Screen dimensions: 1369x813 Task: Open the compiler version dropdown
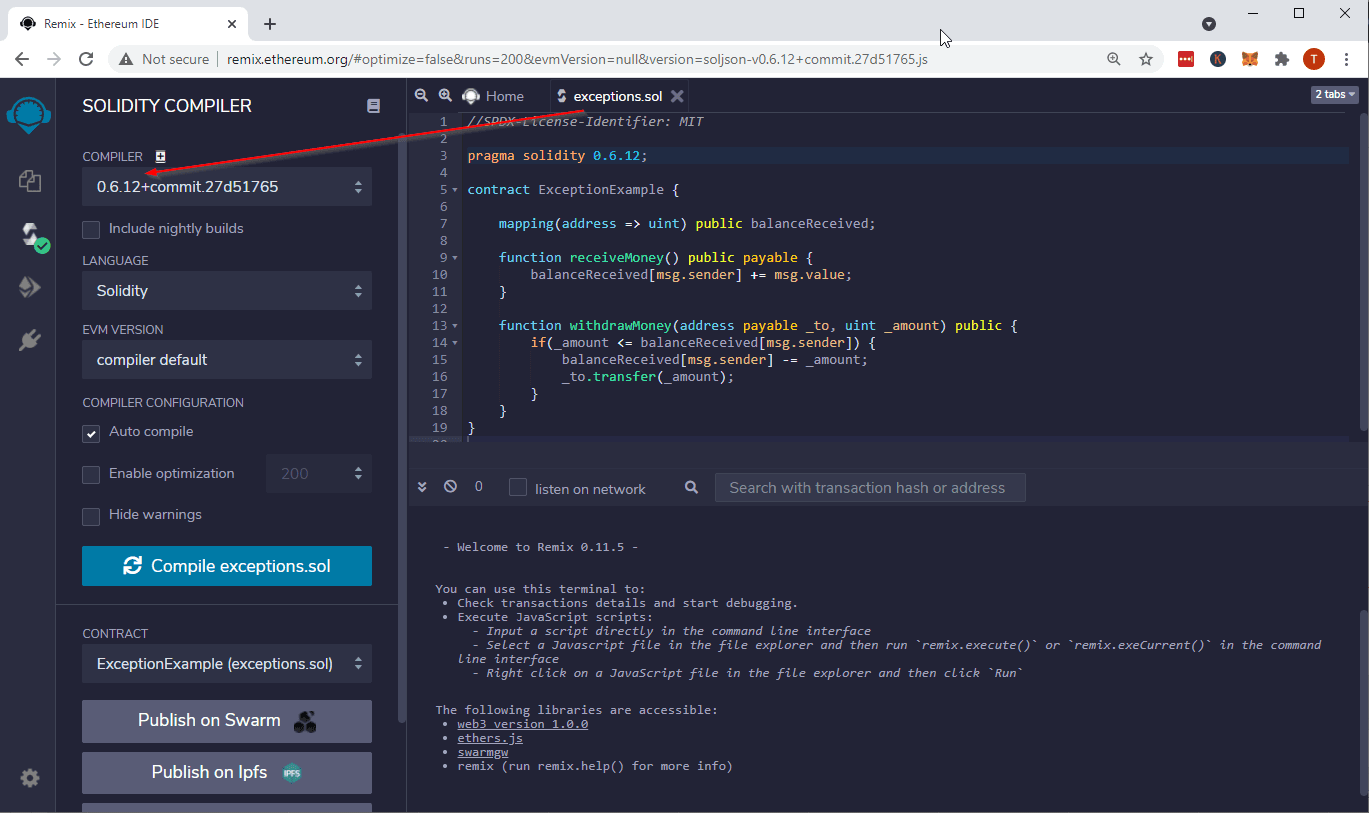[227, 187]
